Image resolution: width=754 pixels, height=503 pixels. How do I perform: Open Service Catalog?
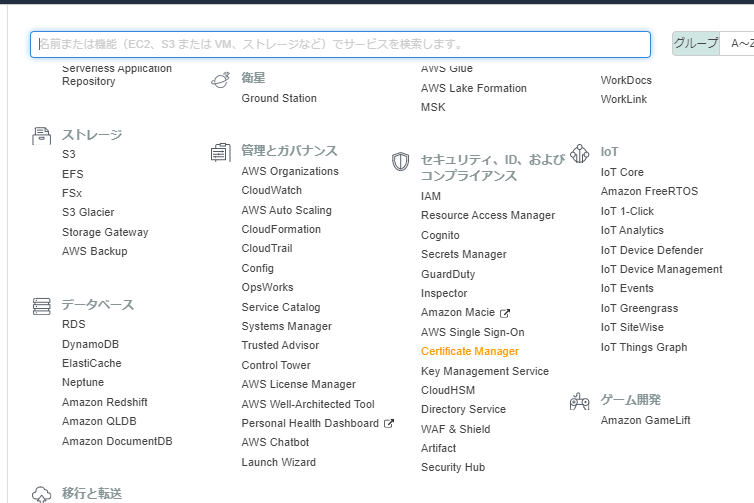[x=281, y=307]
